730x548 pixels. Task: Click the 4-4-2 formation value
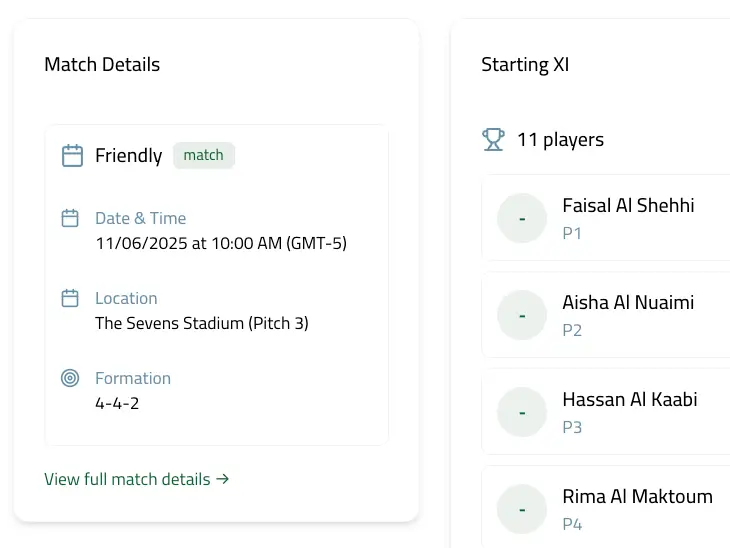(x=117, y=404)
